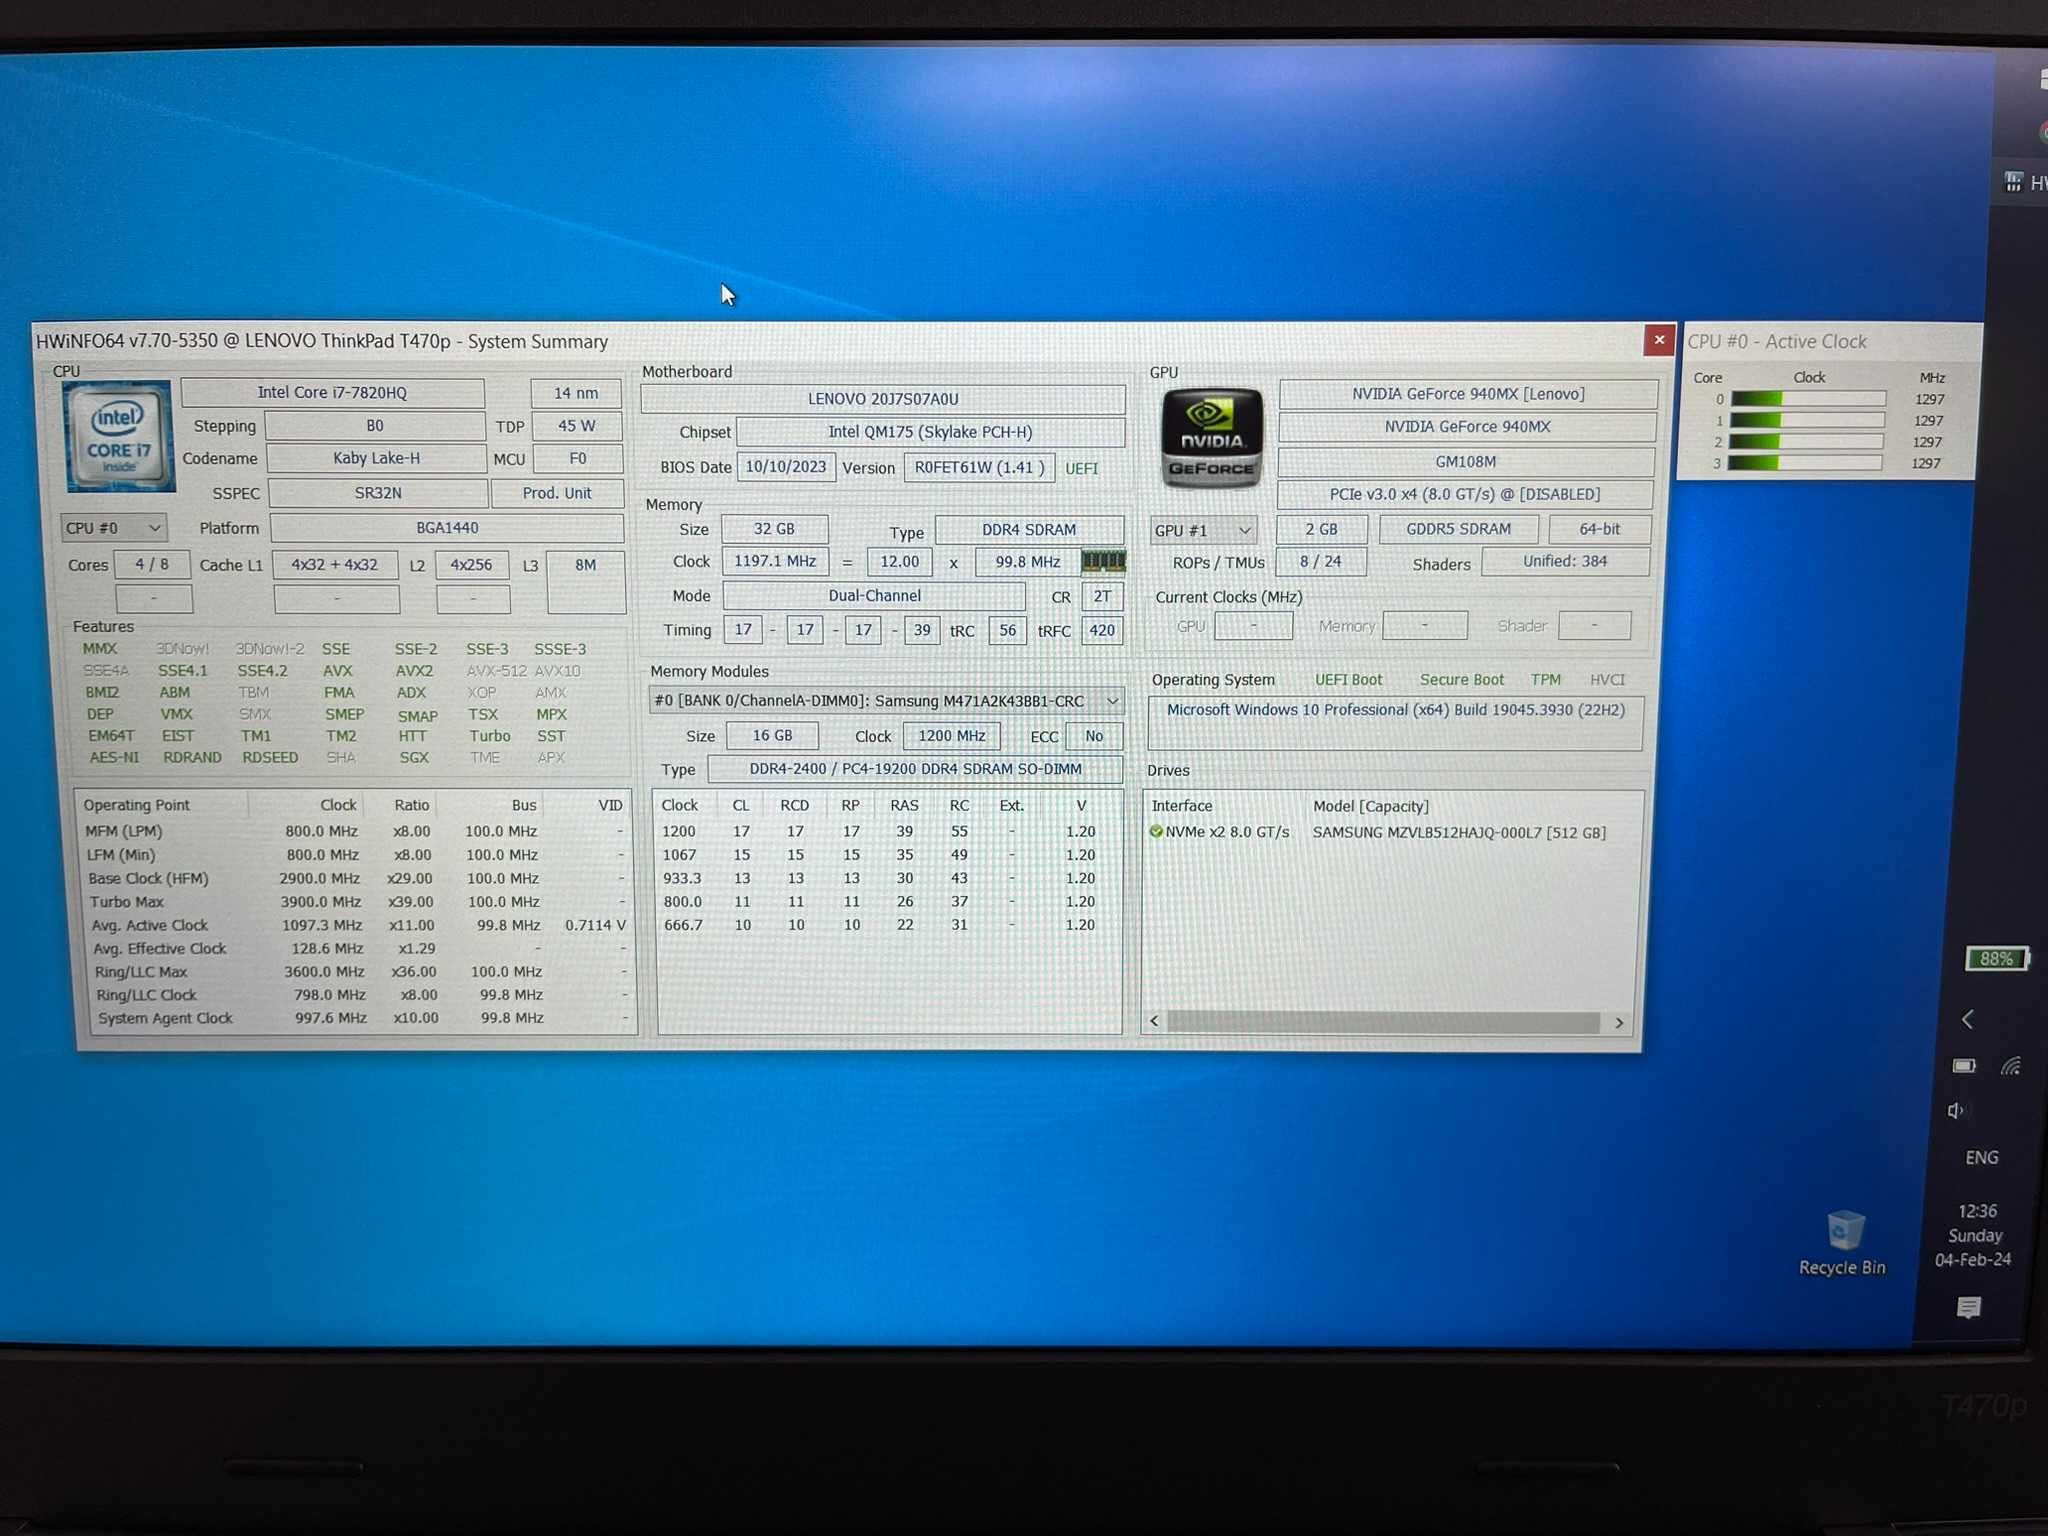The image size is (2048, 1536).
Task: Click the Kaby Lake-H codename field
Action: 376,459
